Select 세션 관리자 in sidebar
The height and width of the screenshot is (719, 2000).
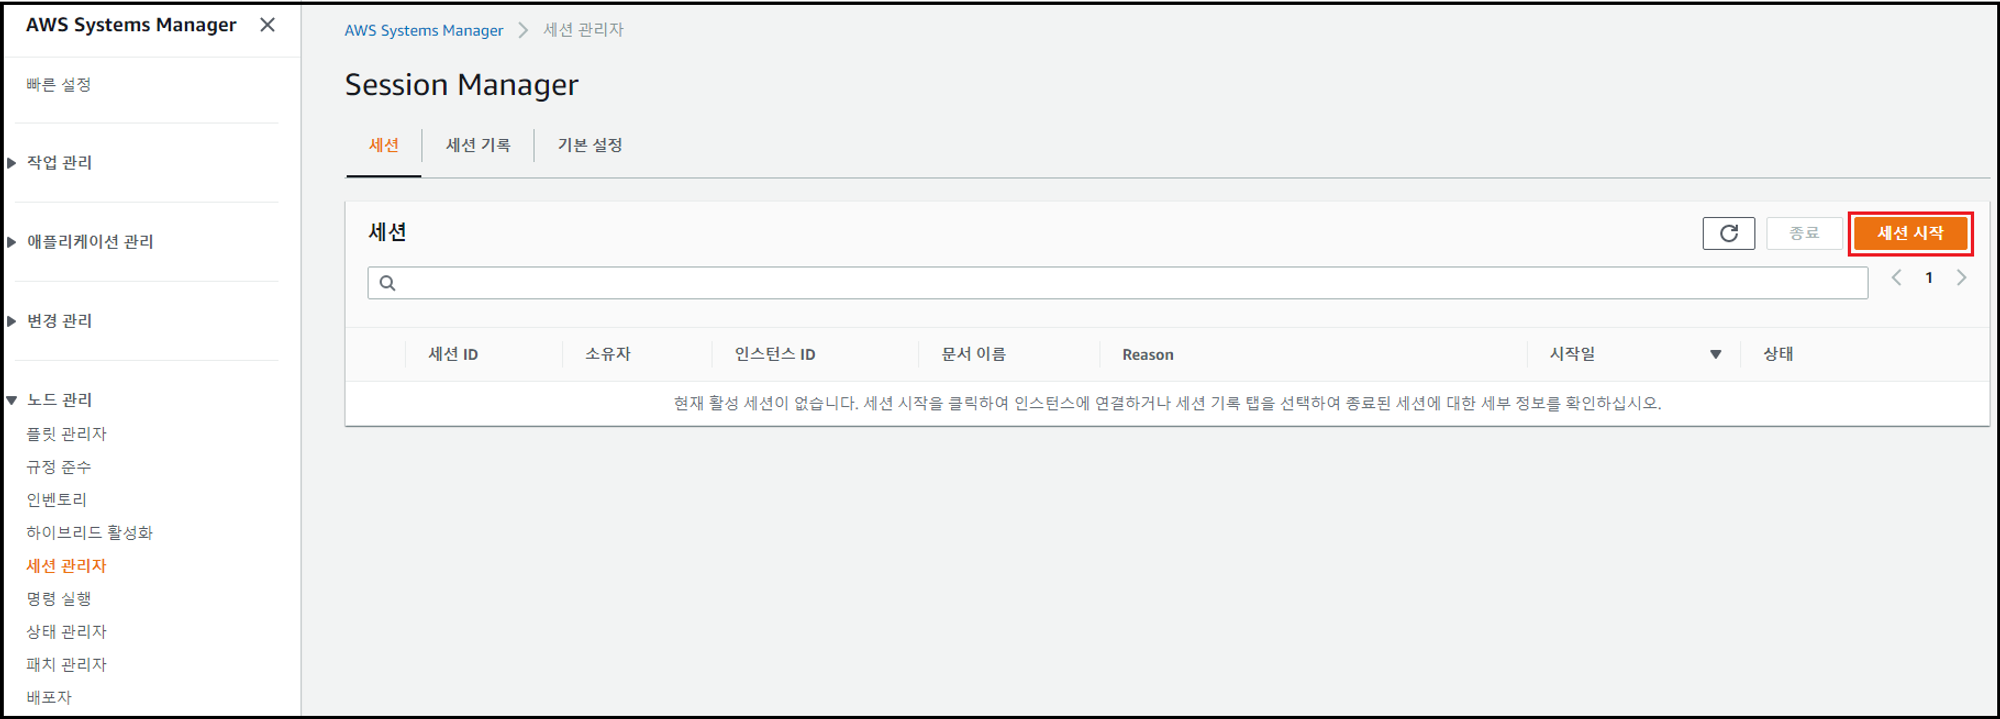pyautogui.click(x=66, y=566)
